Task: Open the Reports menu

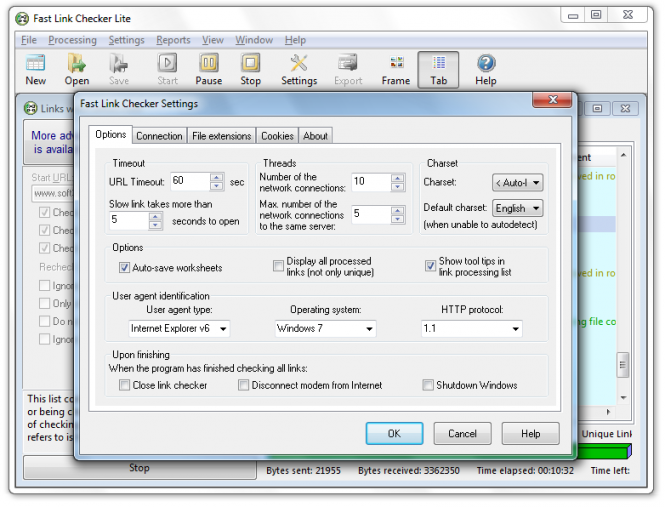Action: click(173, 40)
